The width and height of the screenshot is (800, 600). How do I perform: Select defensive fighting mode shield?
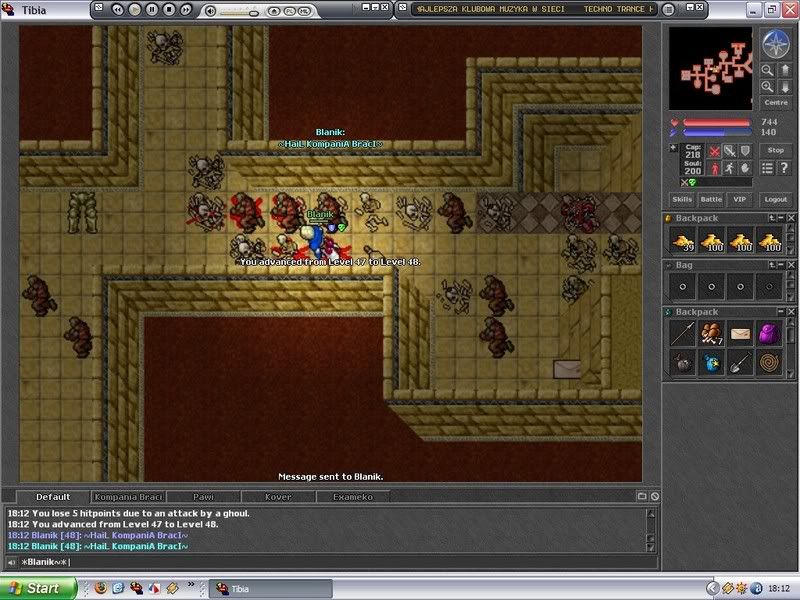tap(745, 151)
